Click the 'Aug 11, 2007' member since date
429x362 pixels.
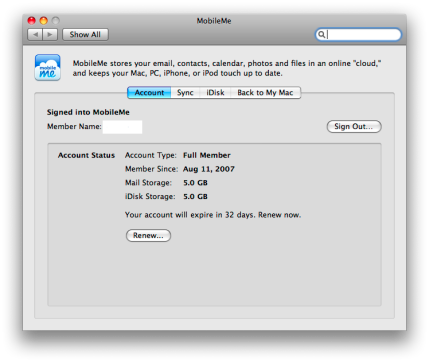(209, 169)
